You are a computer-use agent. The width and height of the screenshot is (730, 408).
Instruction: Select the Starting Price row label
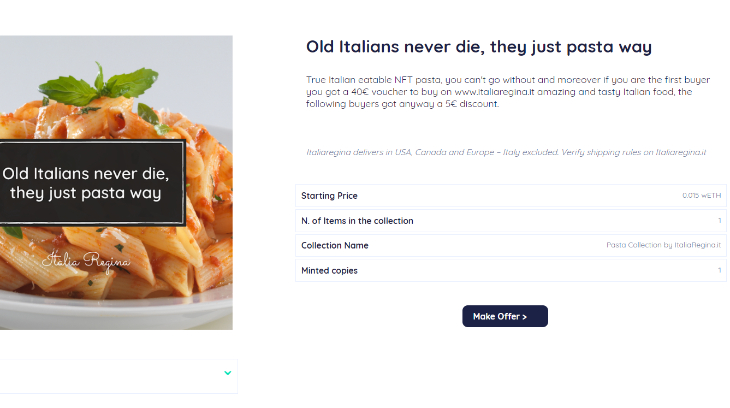(x=329, y=196)
